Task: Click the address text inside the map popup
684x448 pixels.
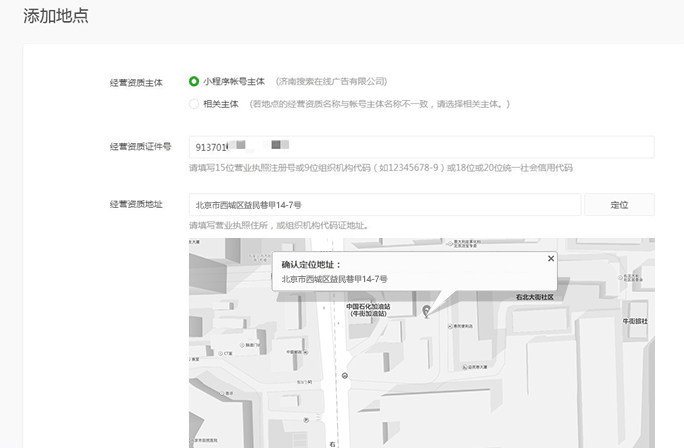Action: 334,279
